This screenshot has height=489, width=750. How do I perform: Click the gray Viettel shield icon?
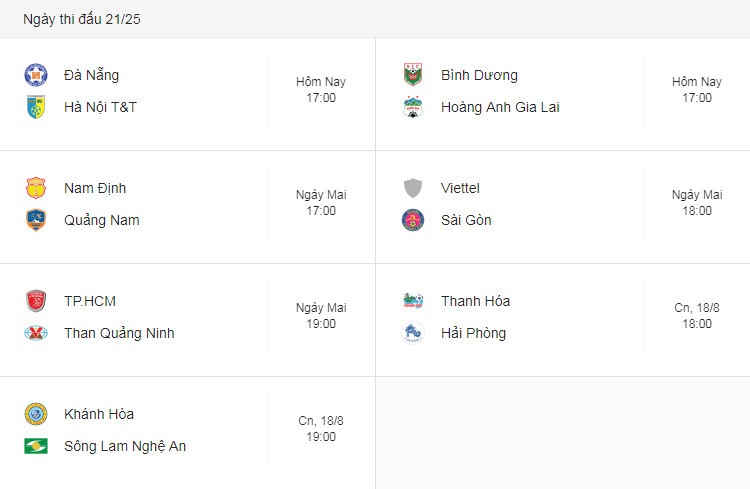click(413, 188)
